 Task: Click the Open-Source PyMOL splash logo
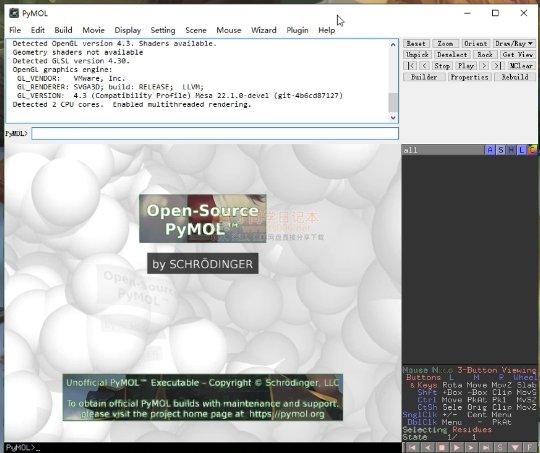pyautogui.click(x=202, y=218)
